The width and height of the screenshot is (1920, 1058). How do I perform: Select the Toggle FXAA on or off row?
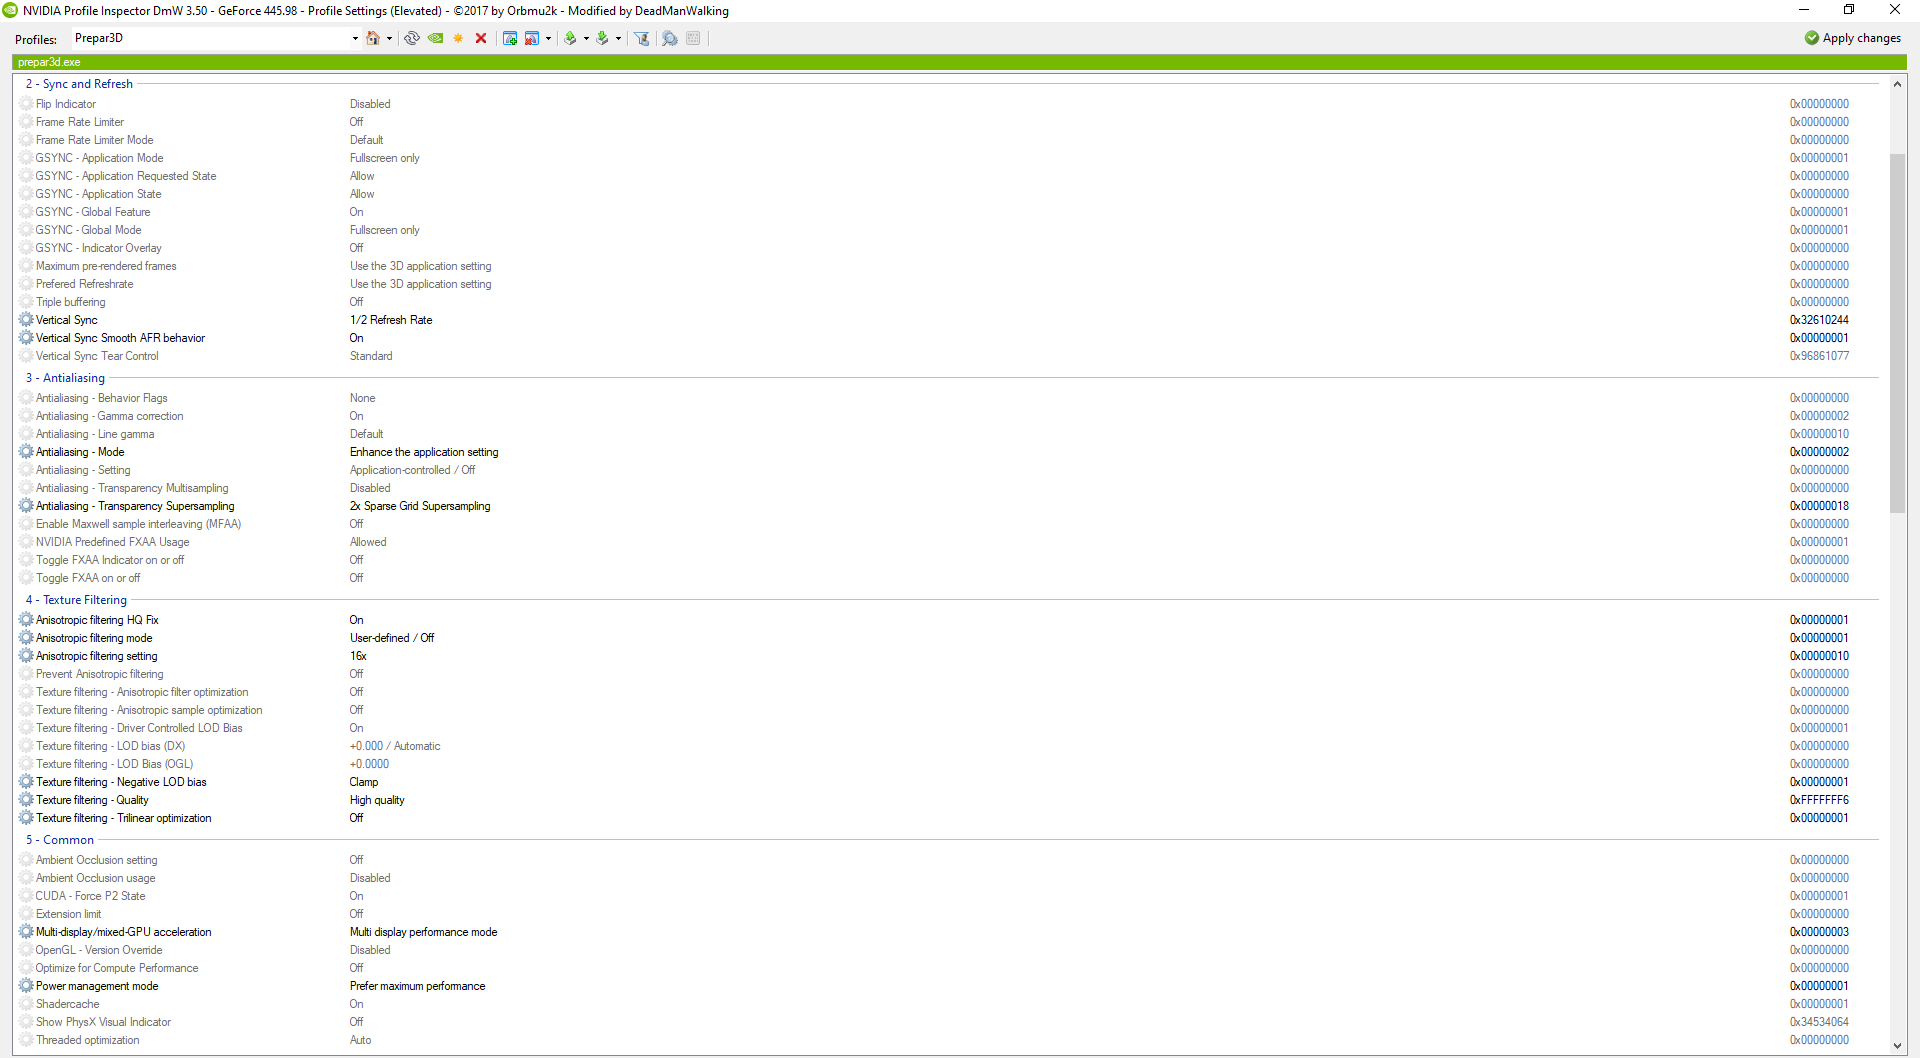[948, 578]
